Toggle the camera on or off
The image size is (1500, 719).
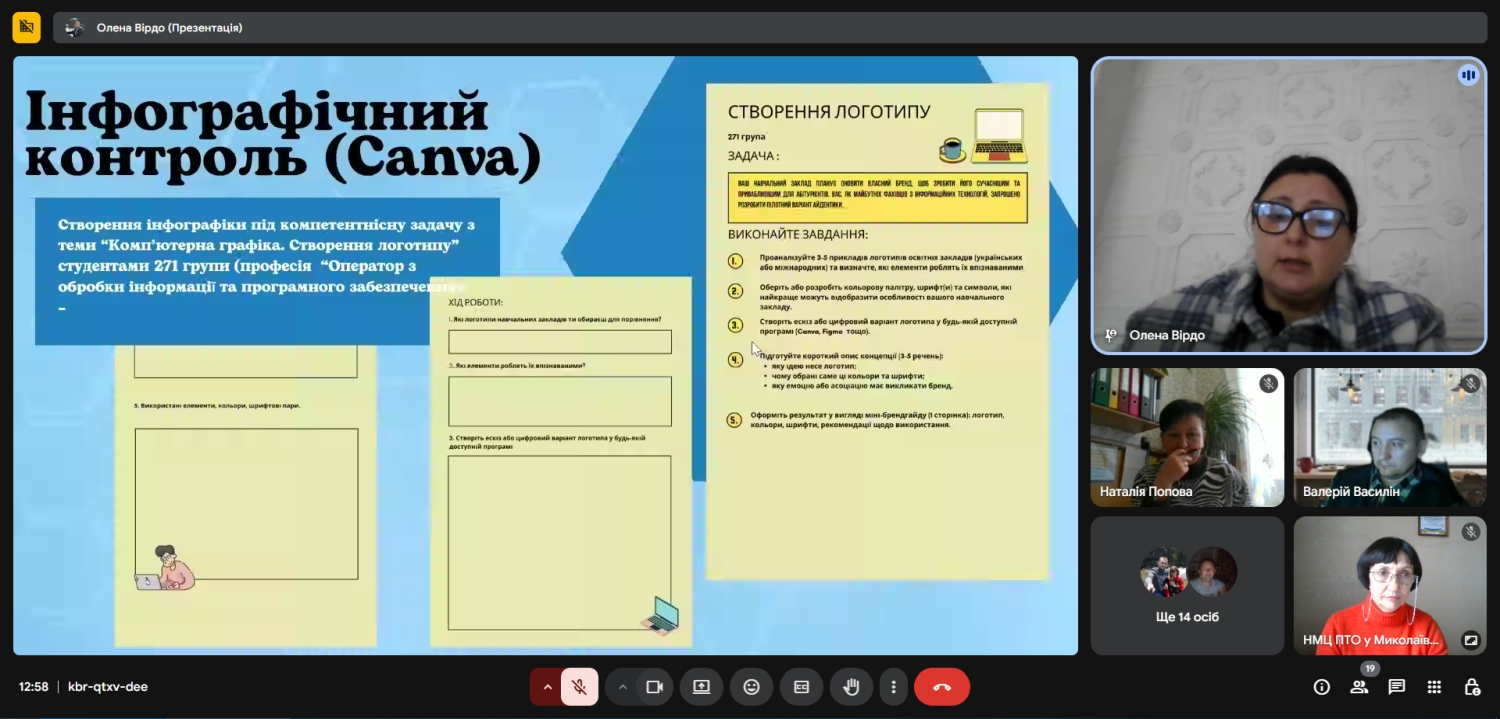[x=655, y=687]
